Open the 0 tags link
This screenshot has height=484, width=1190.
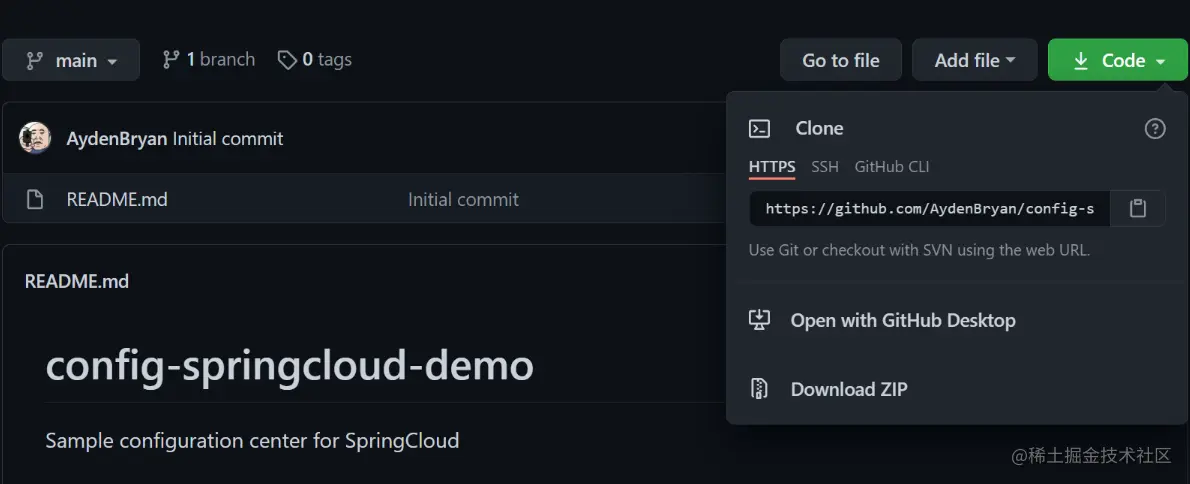click(314, 59)
